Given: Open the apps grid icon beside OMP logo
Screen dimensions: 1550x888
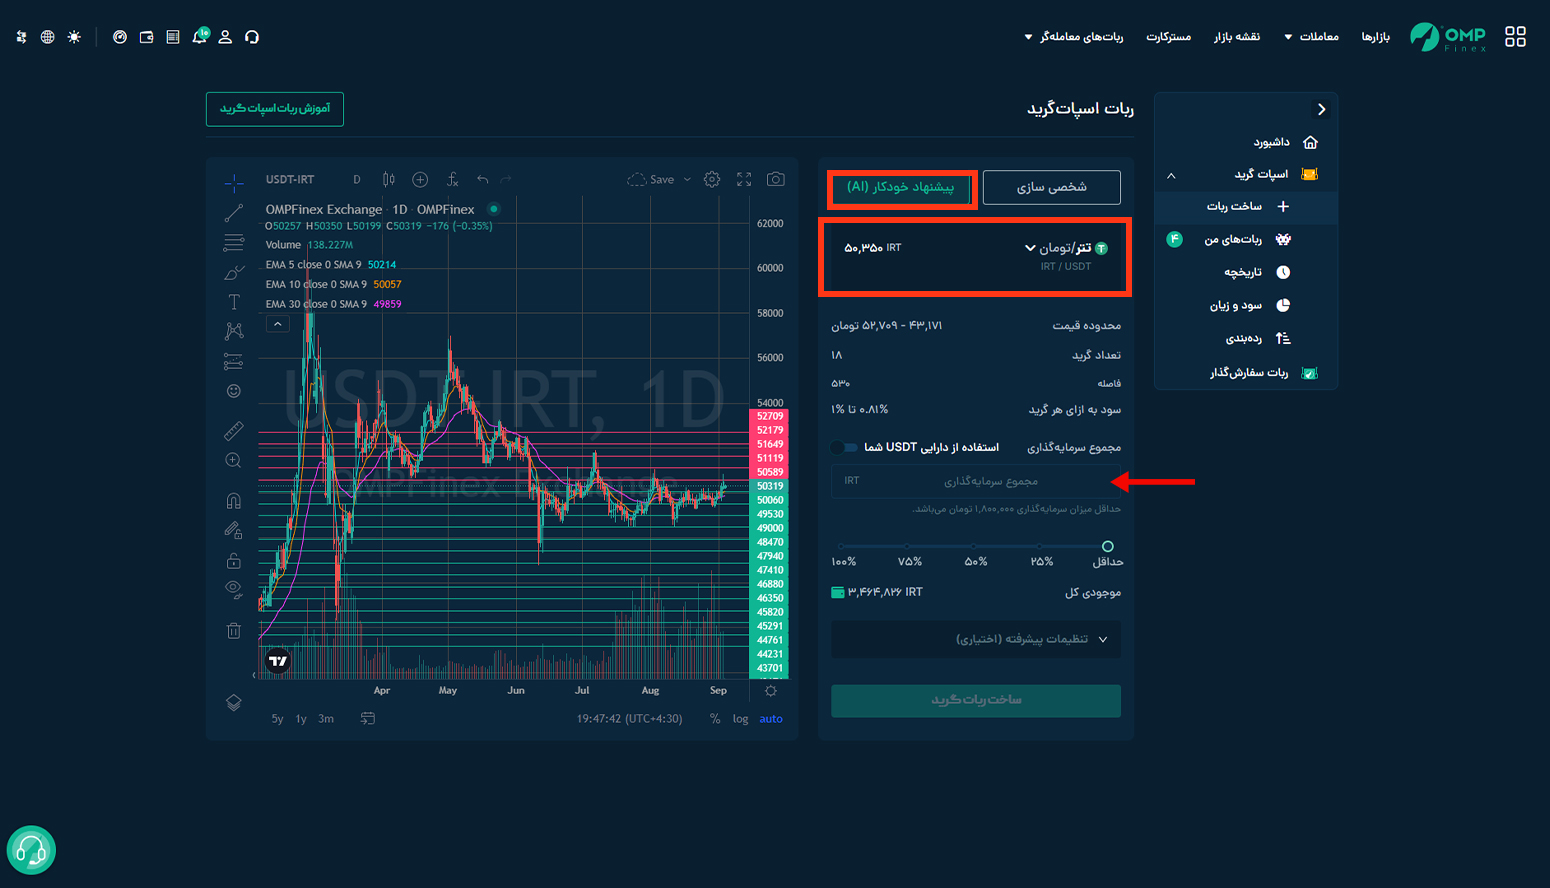Looking at the screenshot, I should (1515, 37).
